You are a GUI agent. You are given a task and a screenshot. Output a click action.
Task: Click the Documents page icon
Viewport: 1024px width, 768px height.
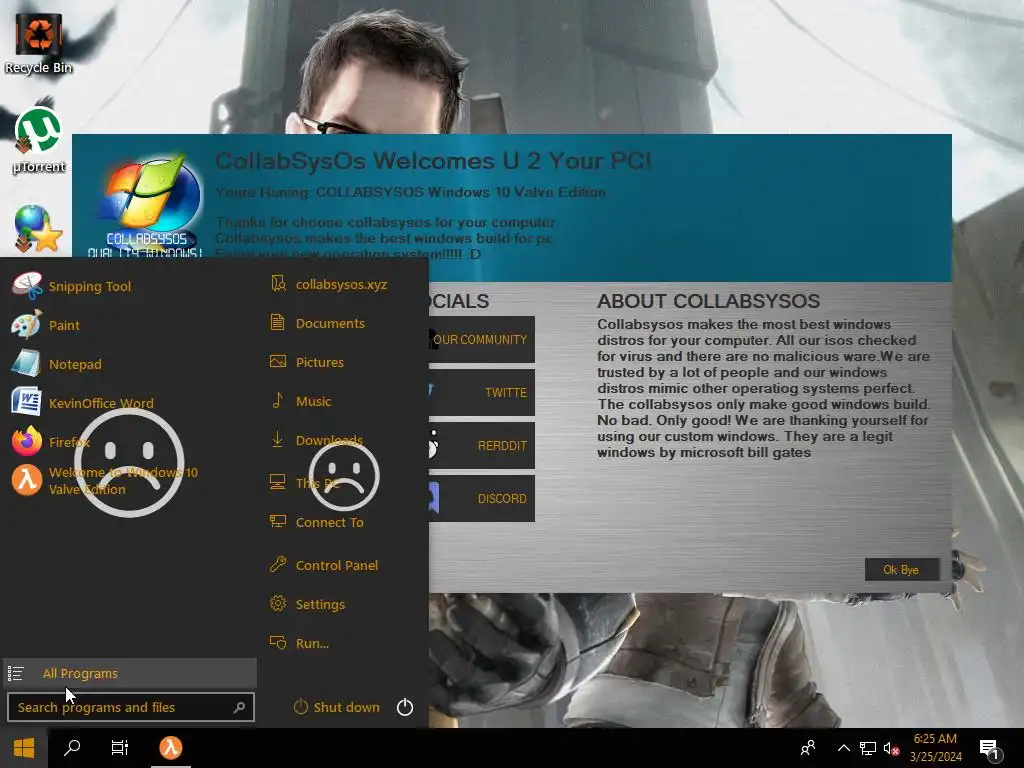278,323
